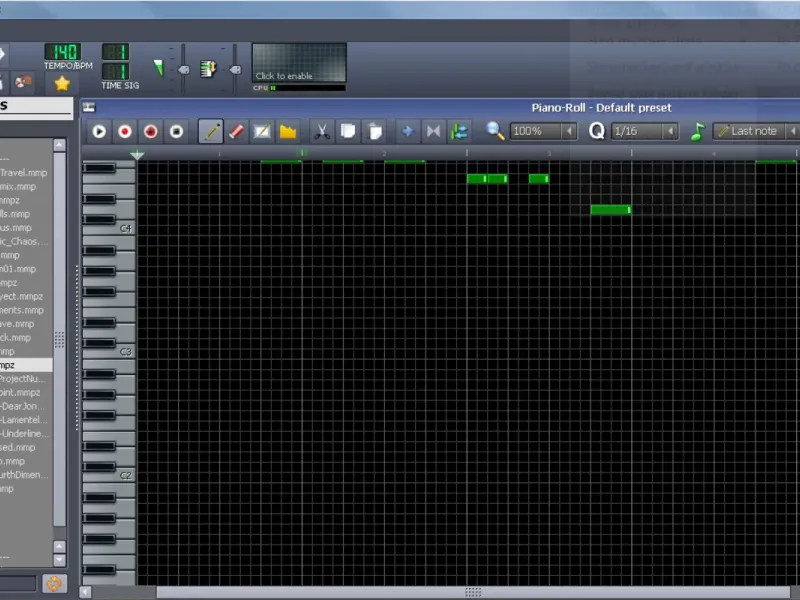Open the Last note length dropdown
The image size is (800, 600).
[757, 131]
